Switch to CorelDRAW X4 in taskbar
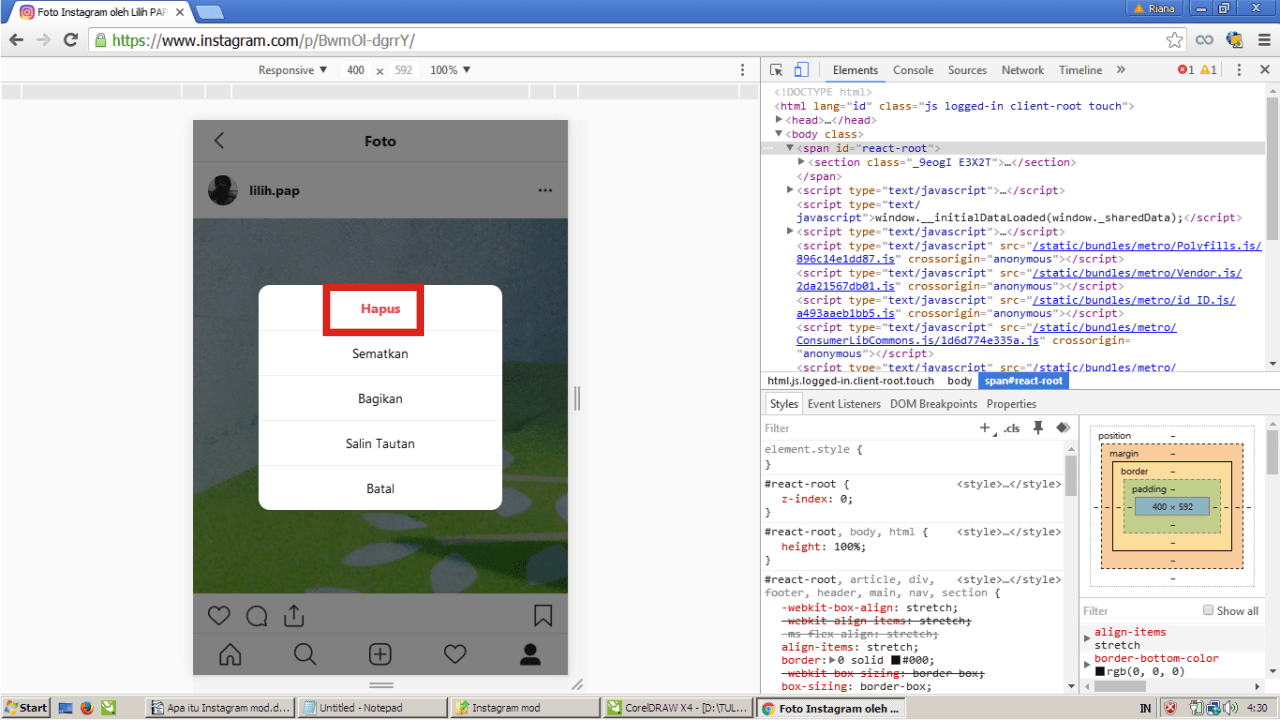This screenshot has height=720, width=1280. click(x=678, y=707)
